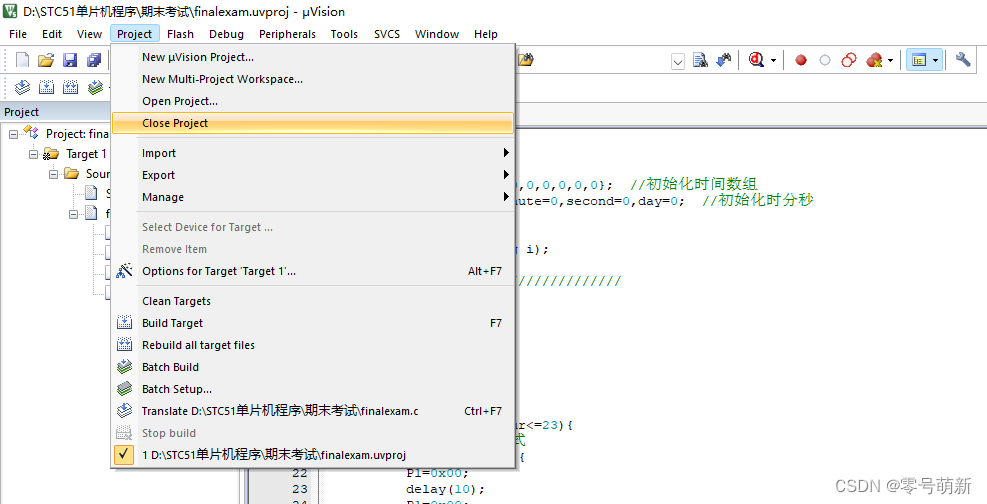Screen dimensions: 987x504
Task: Select recent project finalexam.uvproj entry
Action: [313, 454]
